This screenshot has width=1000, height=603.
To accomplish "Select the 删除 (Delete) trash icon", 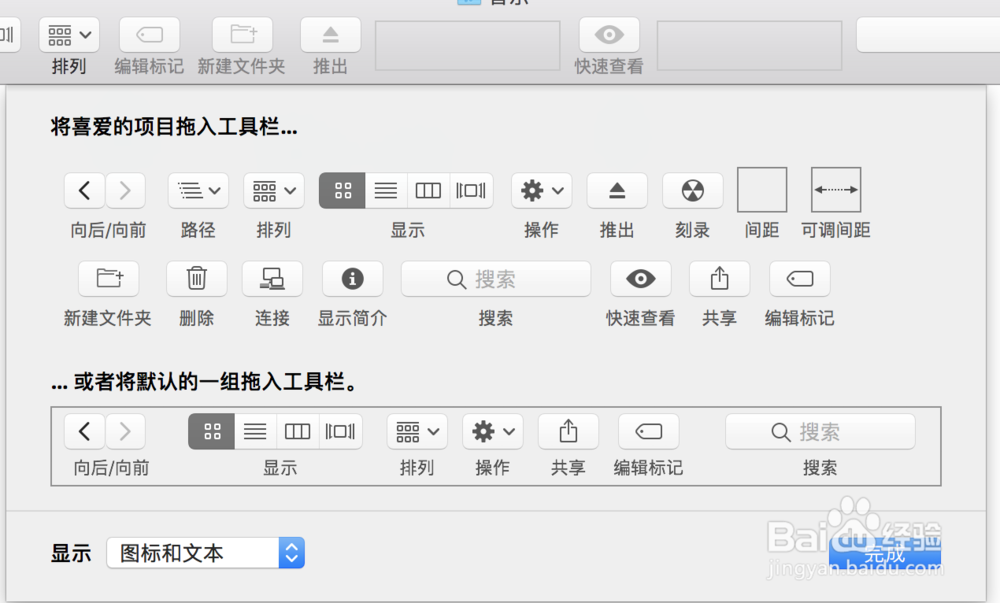I will (x=196, y=279).
